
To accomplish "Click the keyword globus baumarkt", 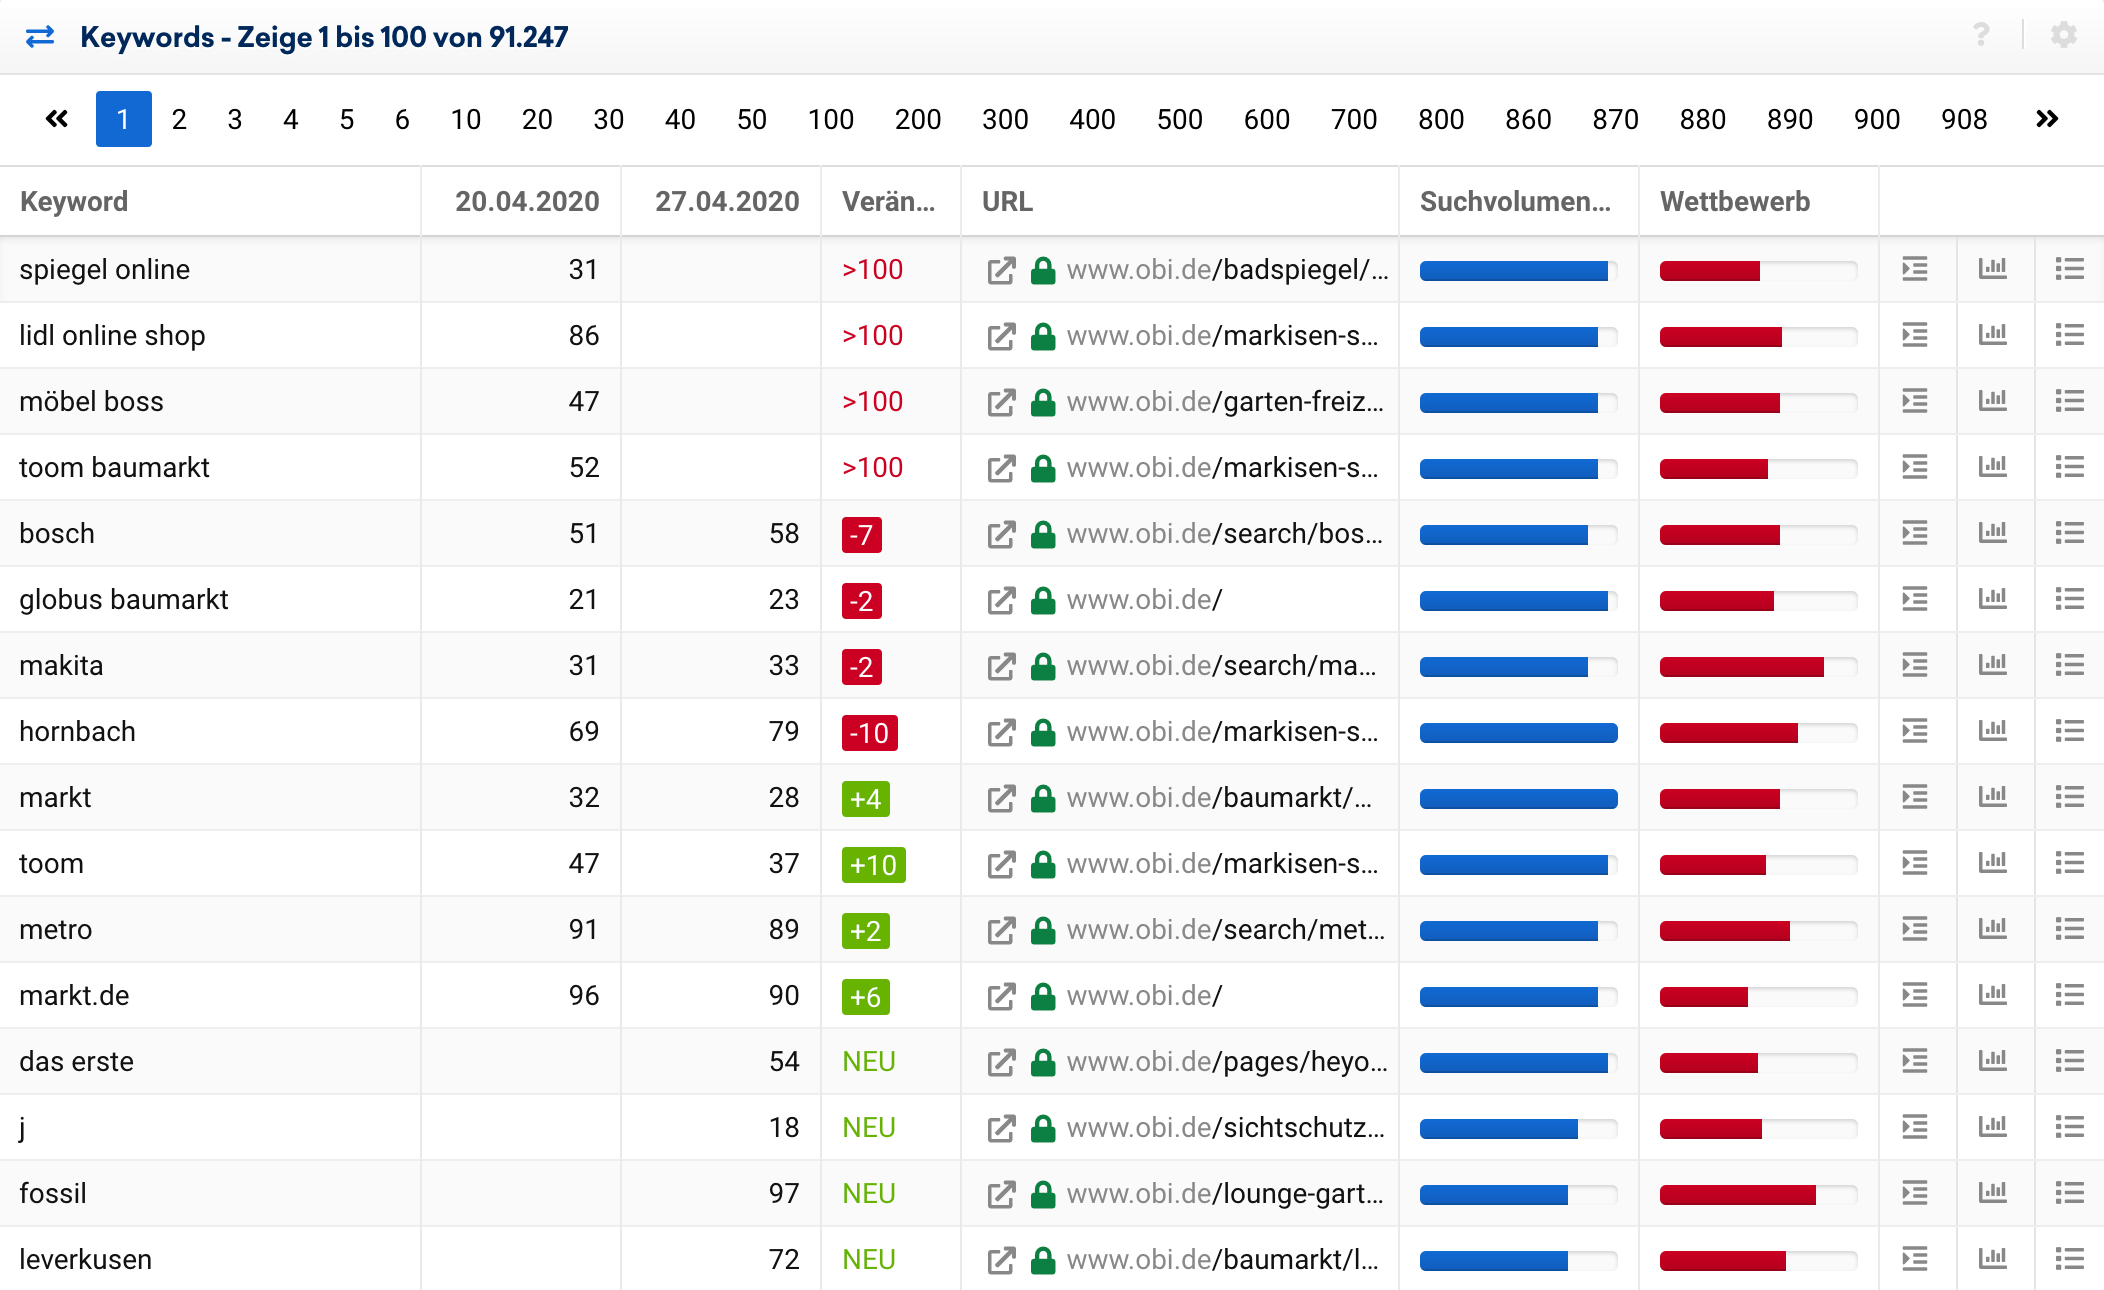I will click(x=124, y=599).
